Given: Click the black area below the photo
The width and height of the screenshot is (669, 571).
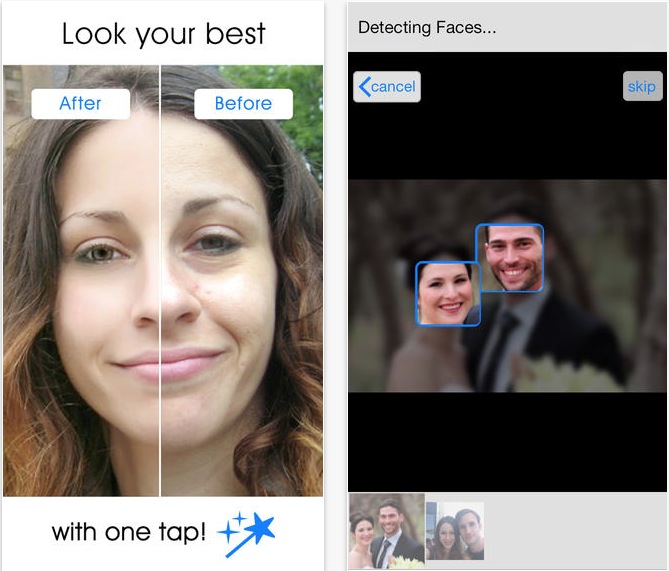Looking at the screenshot, I should 507,442.
